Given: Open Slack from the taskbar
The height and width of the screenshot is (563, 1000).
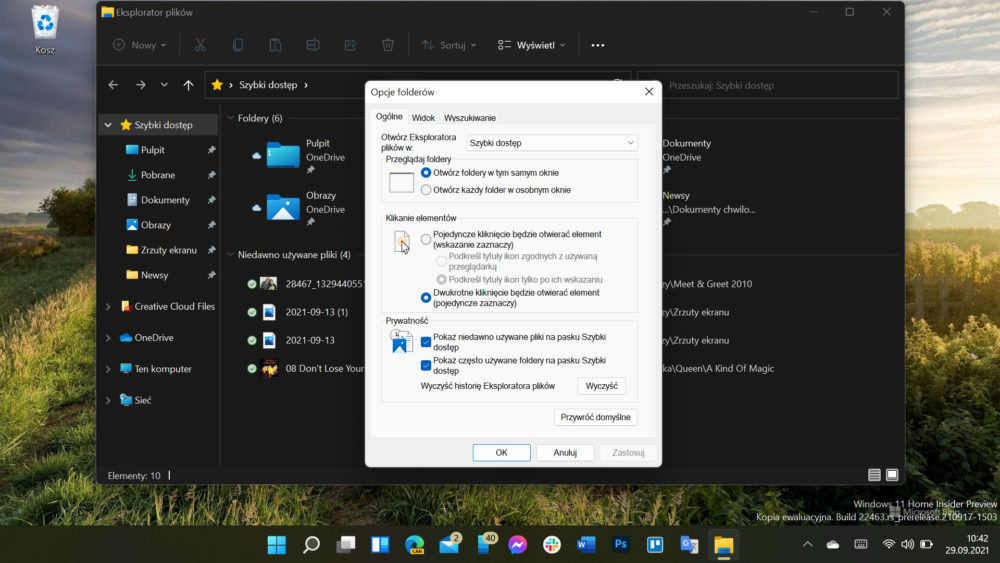Looking at the screenshot, I should click(552, 545).
